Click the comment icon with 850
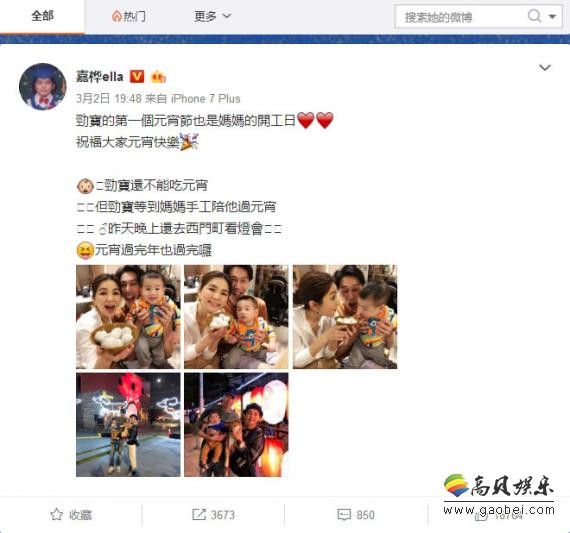 click(x=344, y=514)
